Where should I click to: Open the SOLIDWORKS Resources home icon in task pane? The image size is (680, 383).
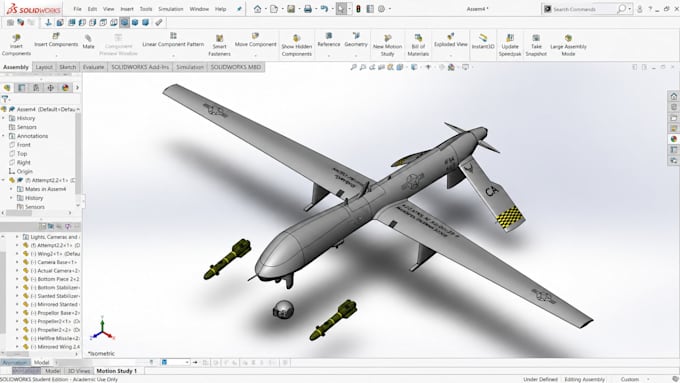point(673,96)
